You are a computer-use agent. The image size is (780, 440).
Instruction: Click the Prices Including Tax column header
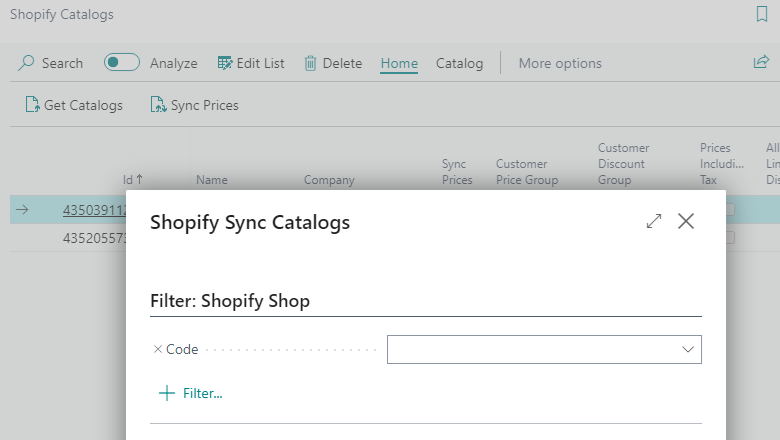click(721, 164)
